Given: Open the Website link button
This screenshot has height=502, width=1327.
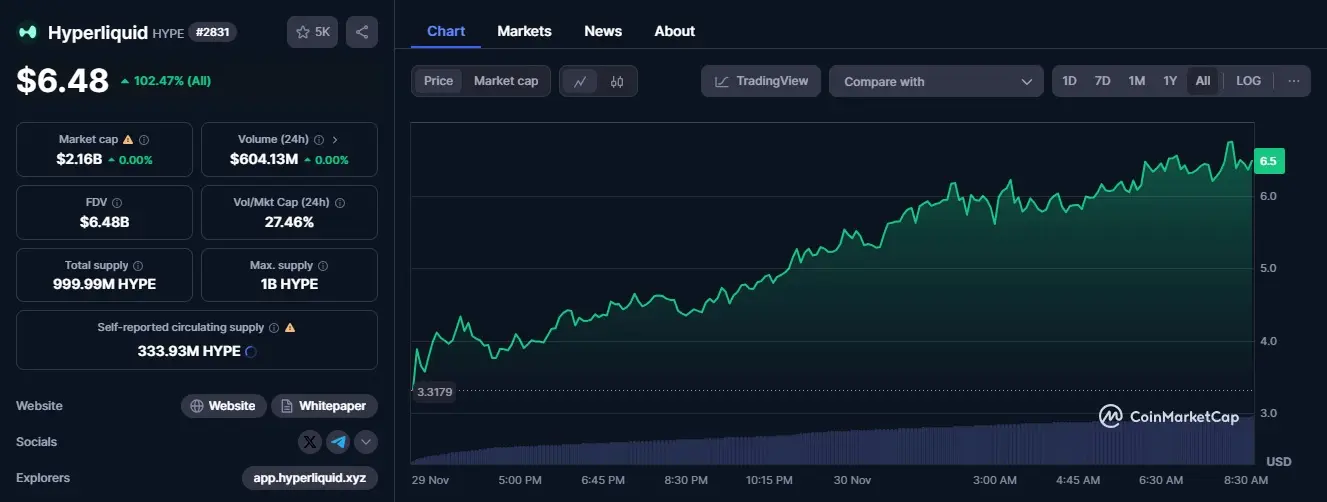Looking at the screenshot, I should [224, 406].
